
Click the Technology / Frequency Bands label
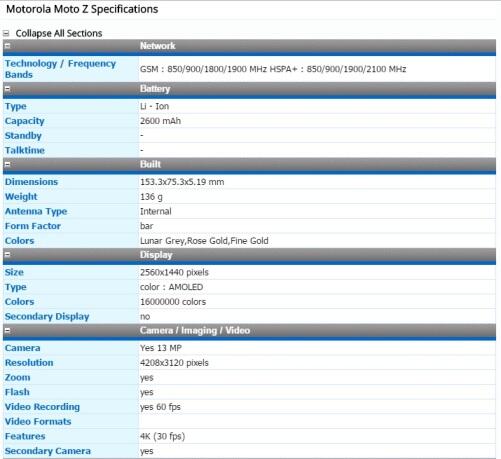60,69
